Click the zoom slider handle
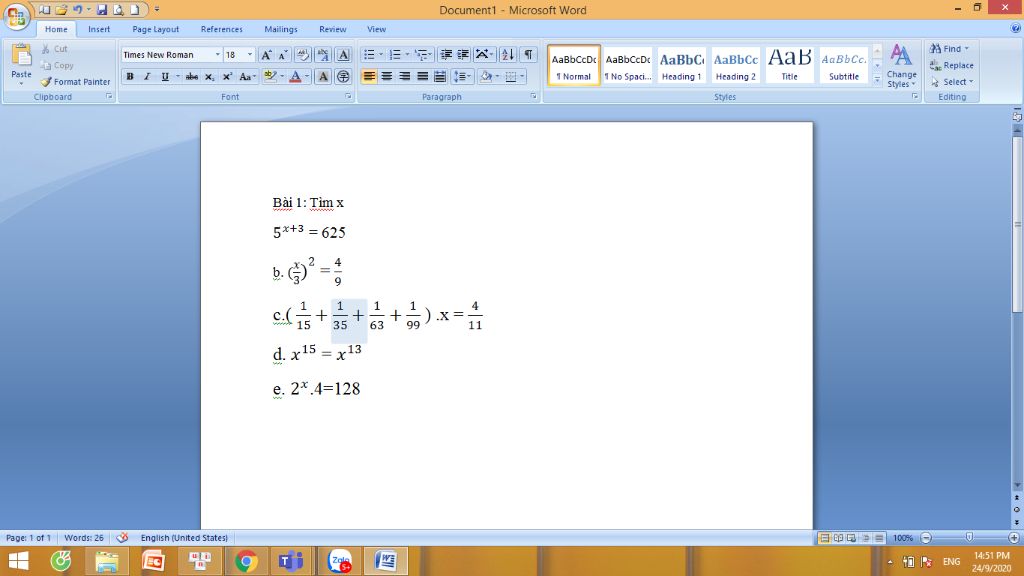The image size is (1024, 576). coord(969,537)
